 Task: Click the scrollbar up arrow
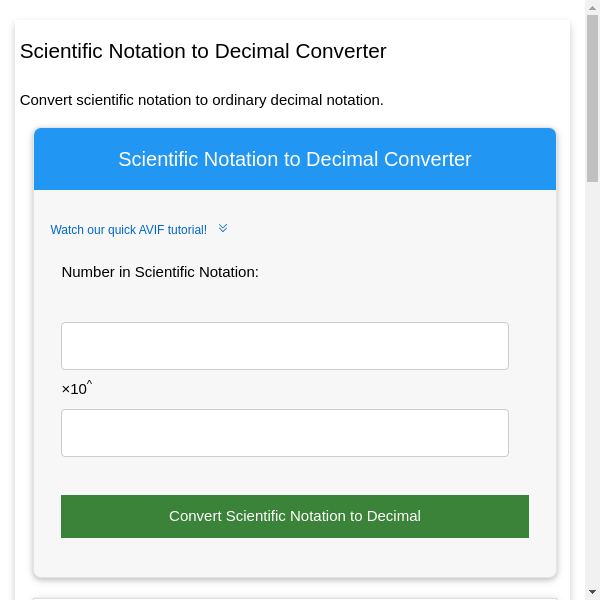click(592, 8)
